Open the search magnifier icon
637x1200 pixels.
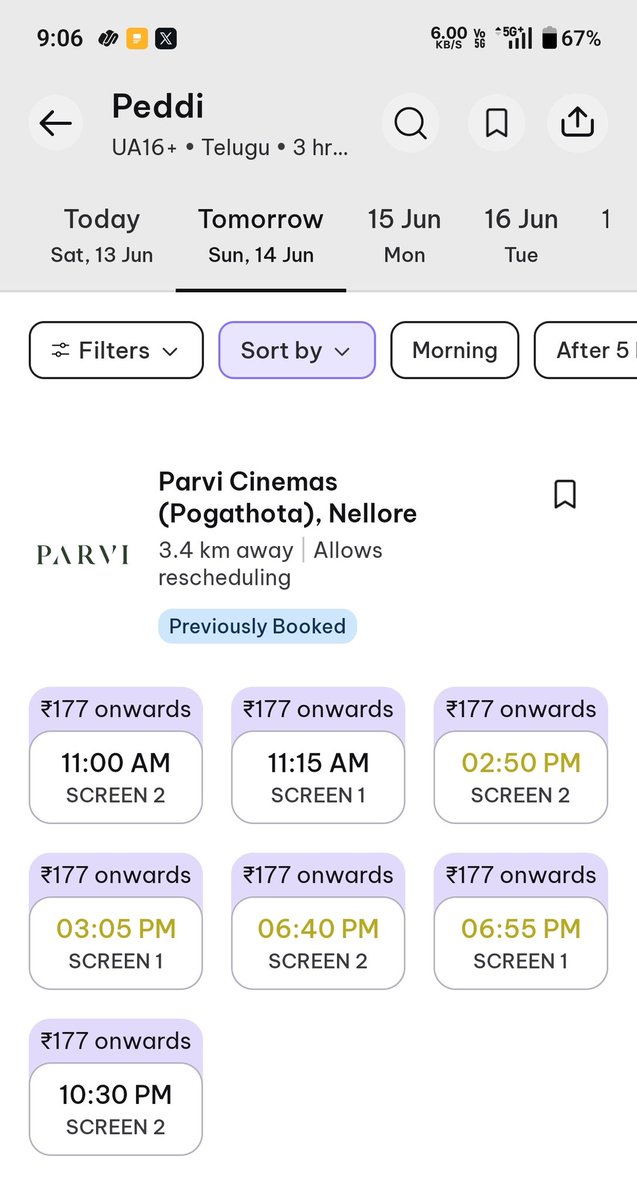point(410,124)
